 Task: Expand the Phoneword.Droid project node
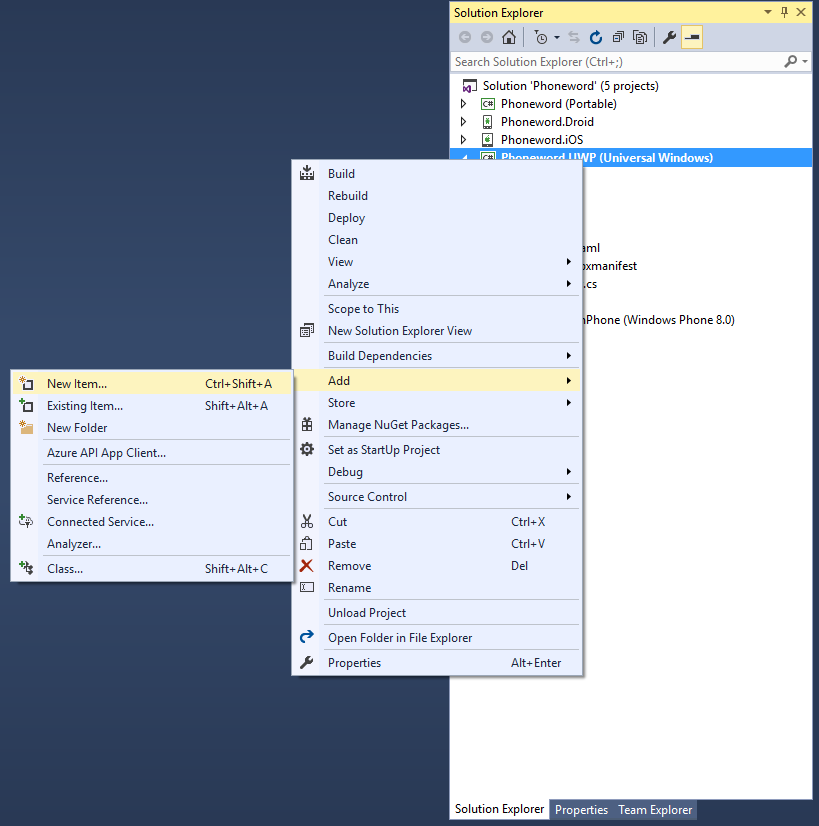pyautogui.click(x=463, y=122)
